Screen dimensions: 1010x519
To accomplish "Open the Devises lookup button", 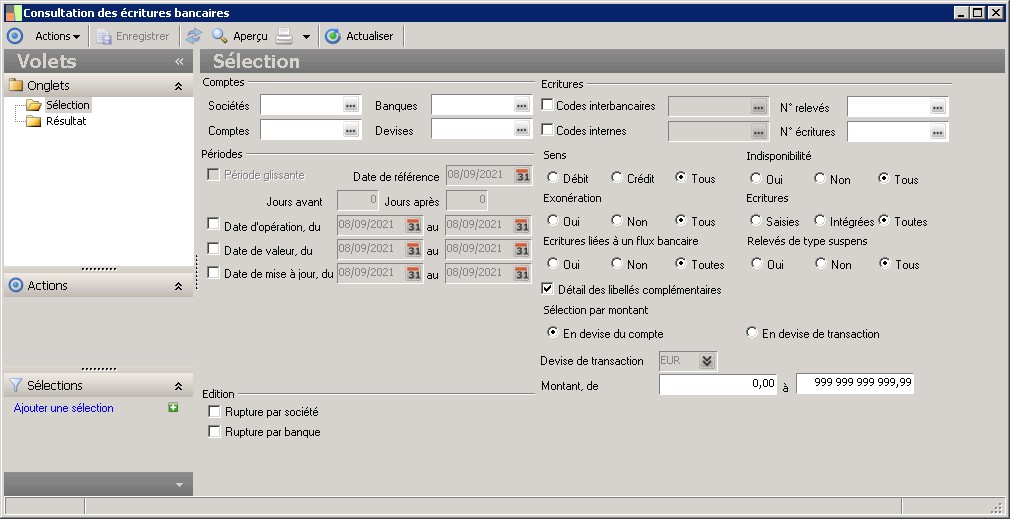I will click(522, 130).
